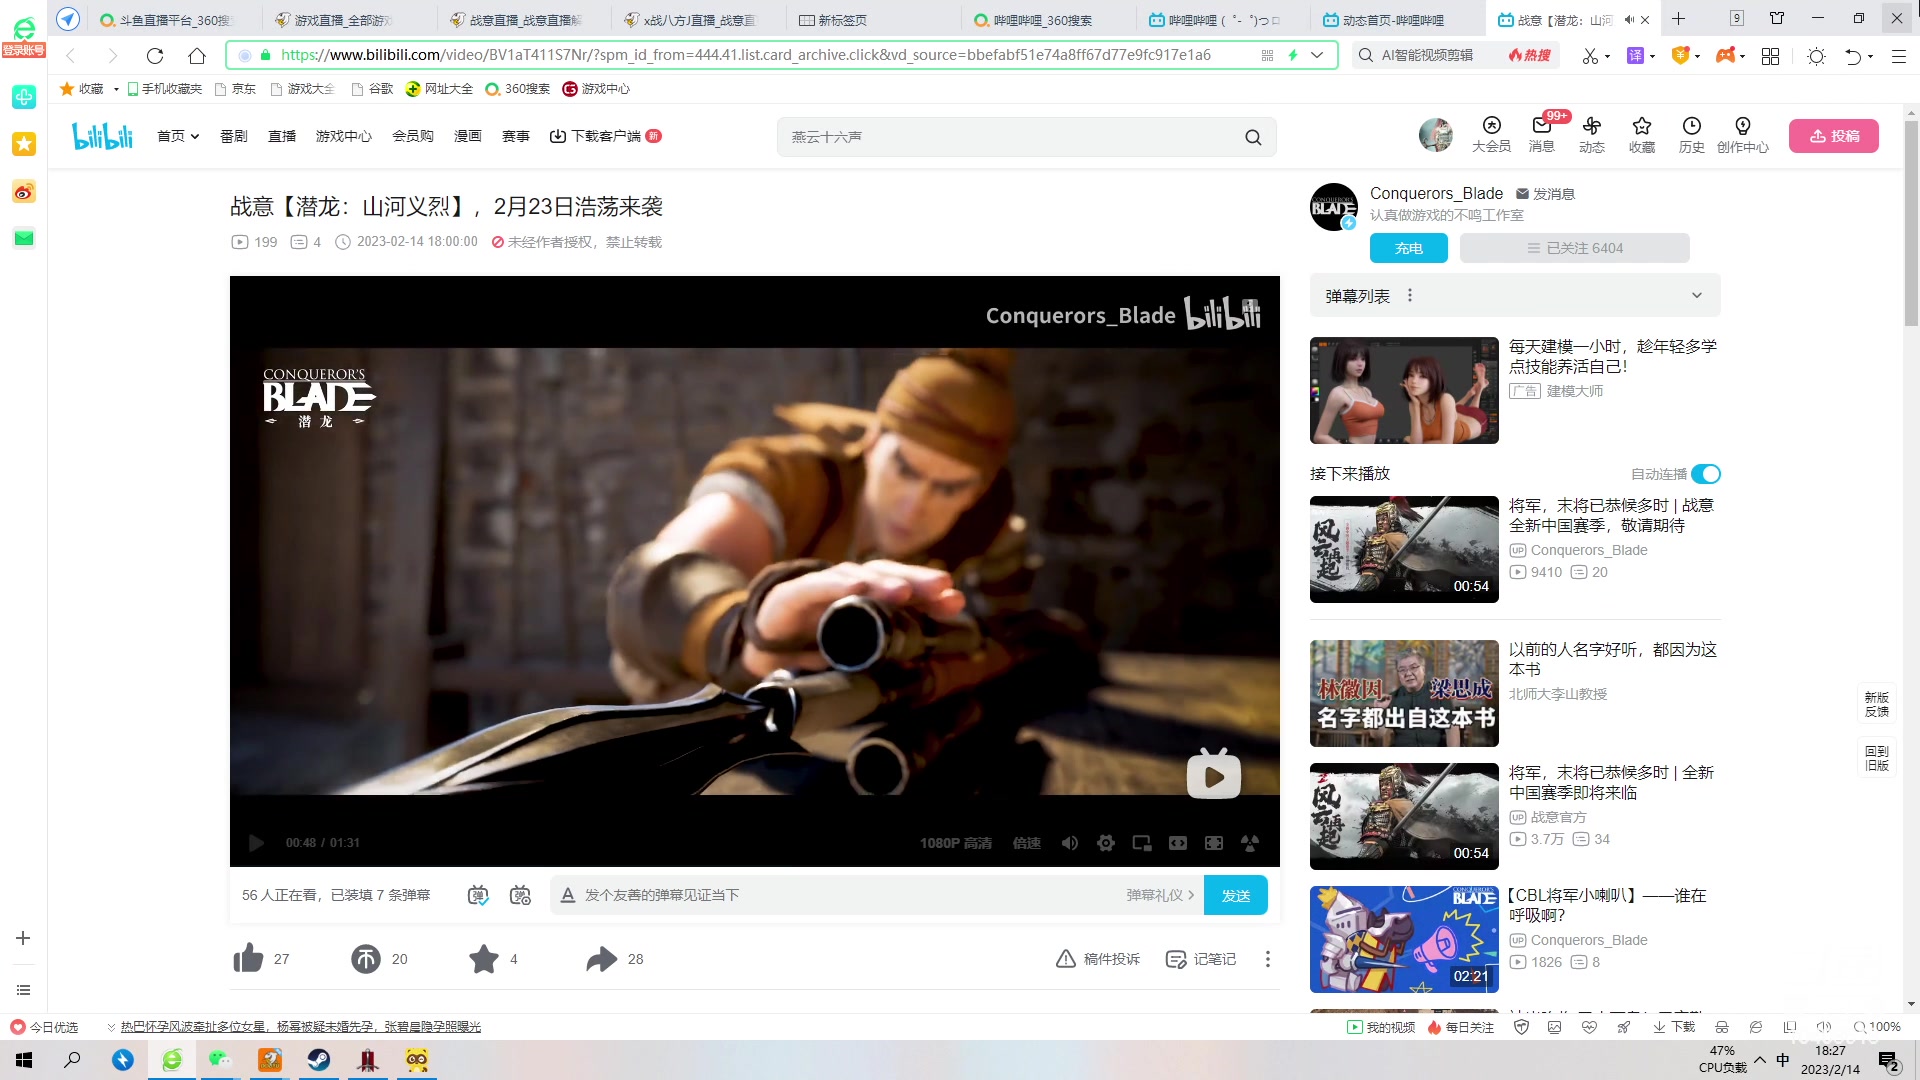Click 新版反馈 side button

pos(1877,704)
